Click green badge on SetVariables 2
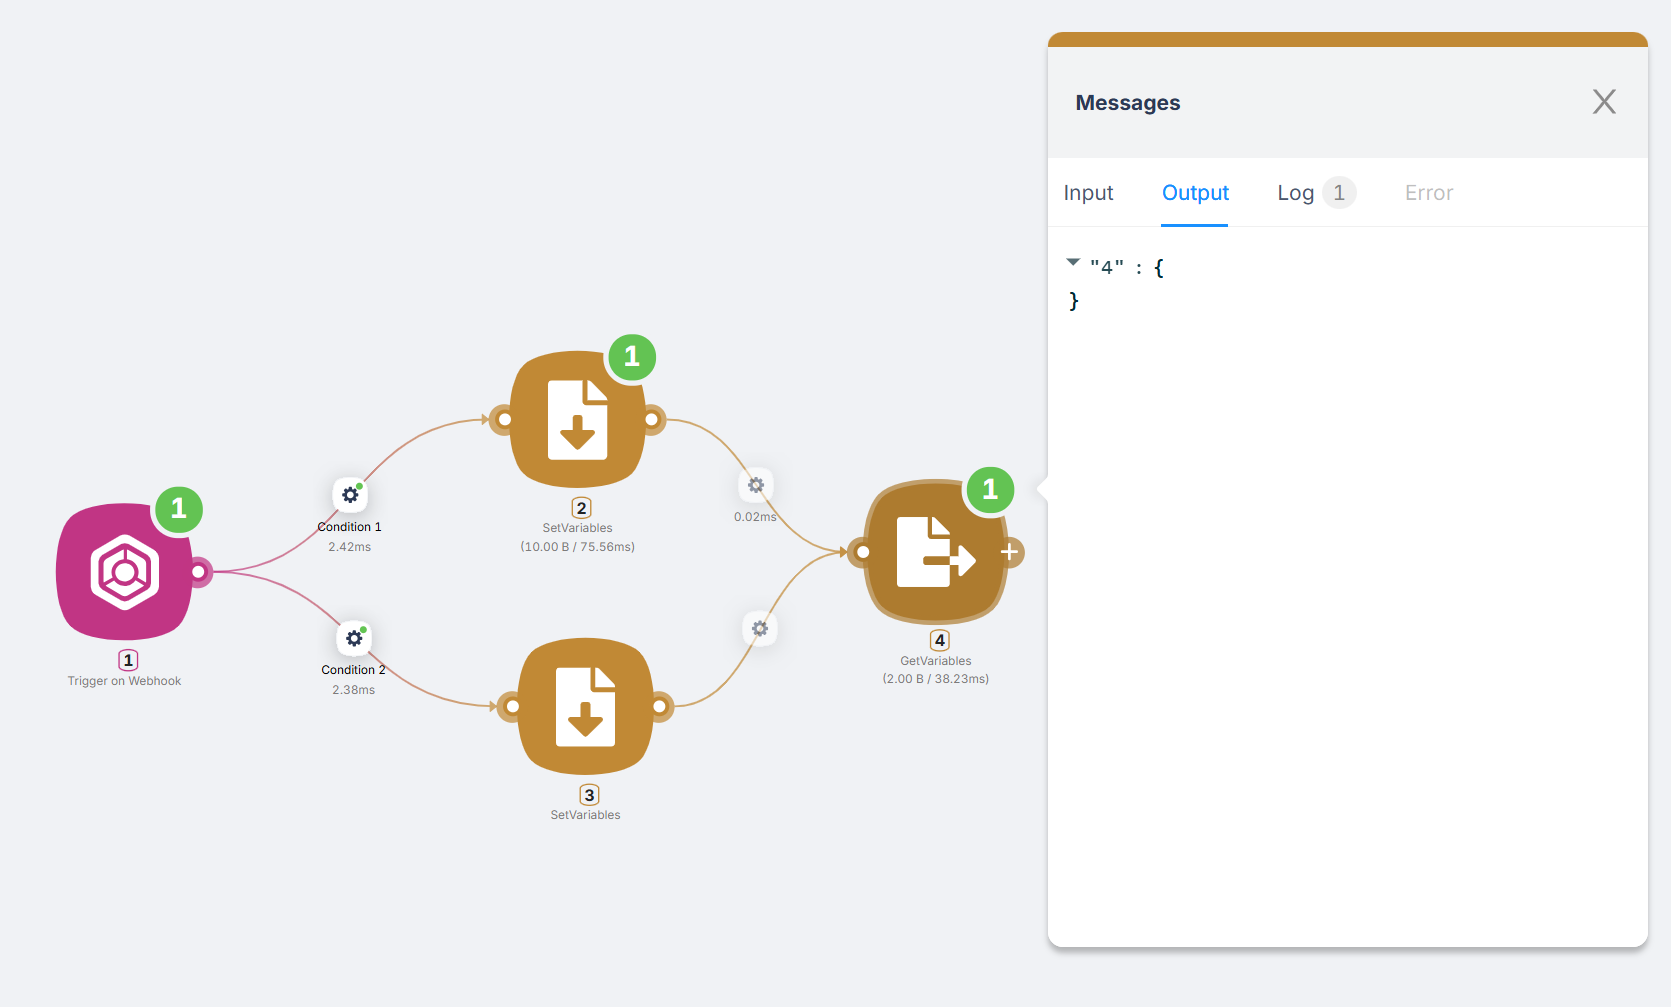The image size is (1671, 1007). (632, 357)
